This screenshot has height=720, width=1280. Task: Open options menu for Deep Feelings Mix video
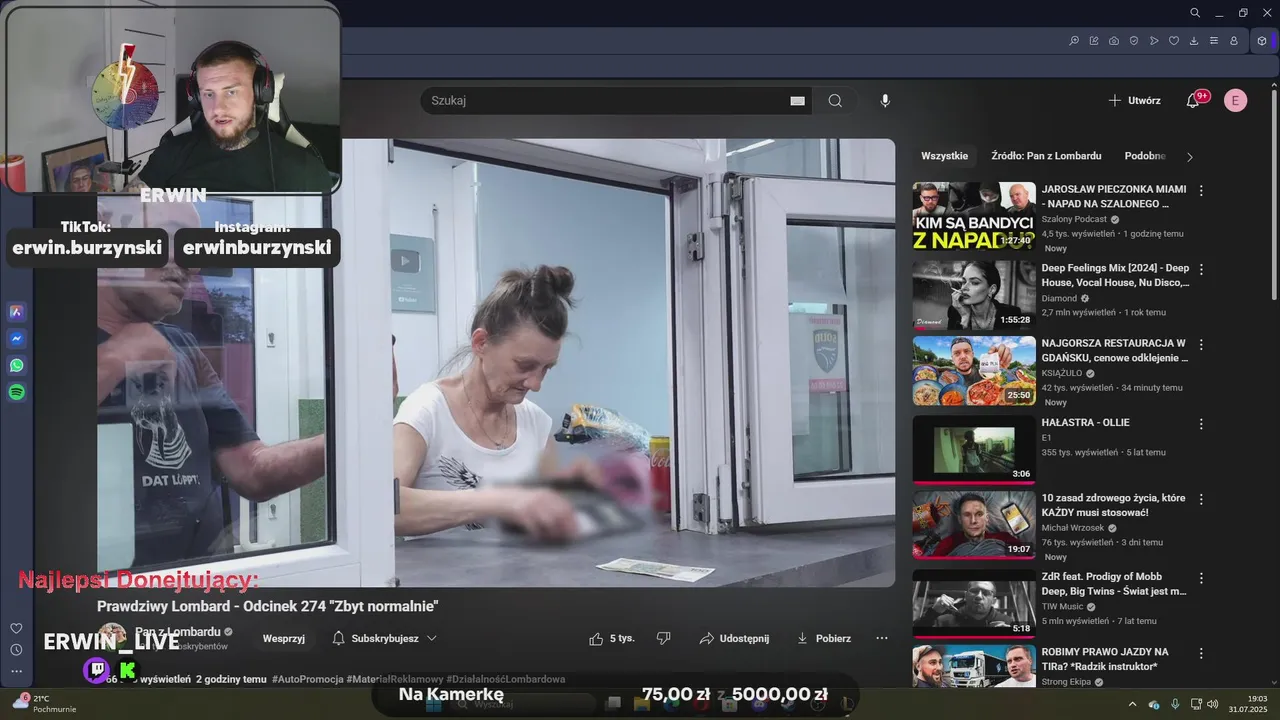pos(1201,269)
